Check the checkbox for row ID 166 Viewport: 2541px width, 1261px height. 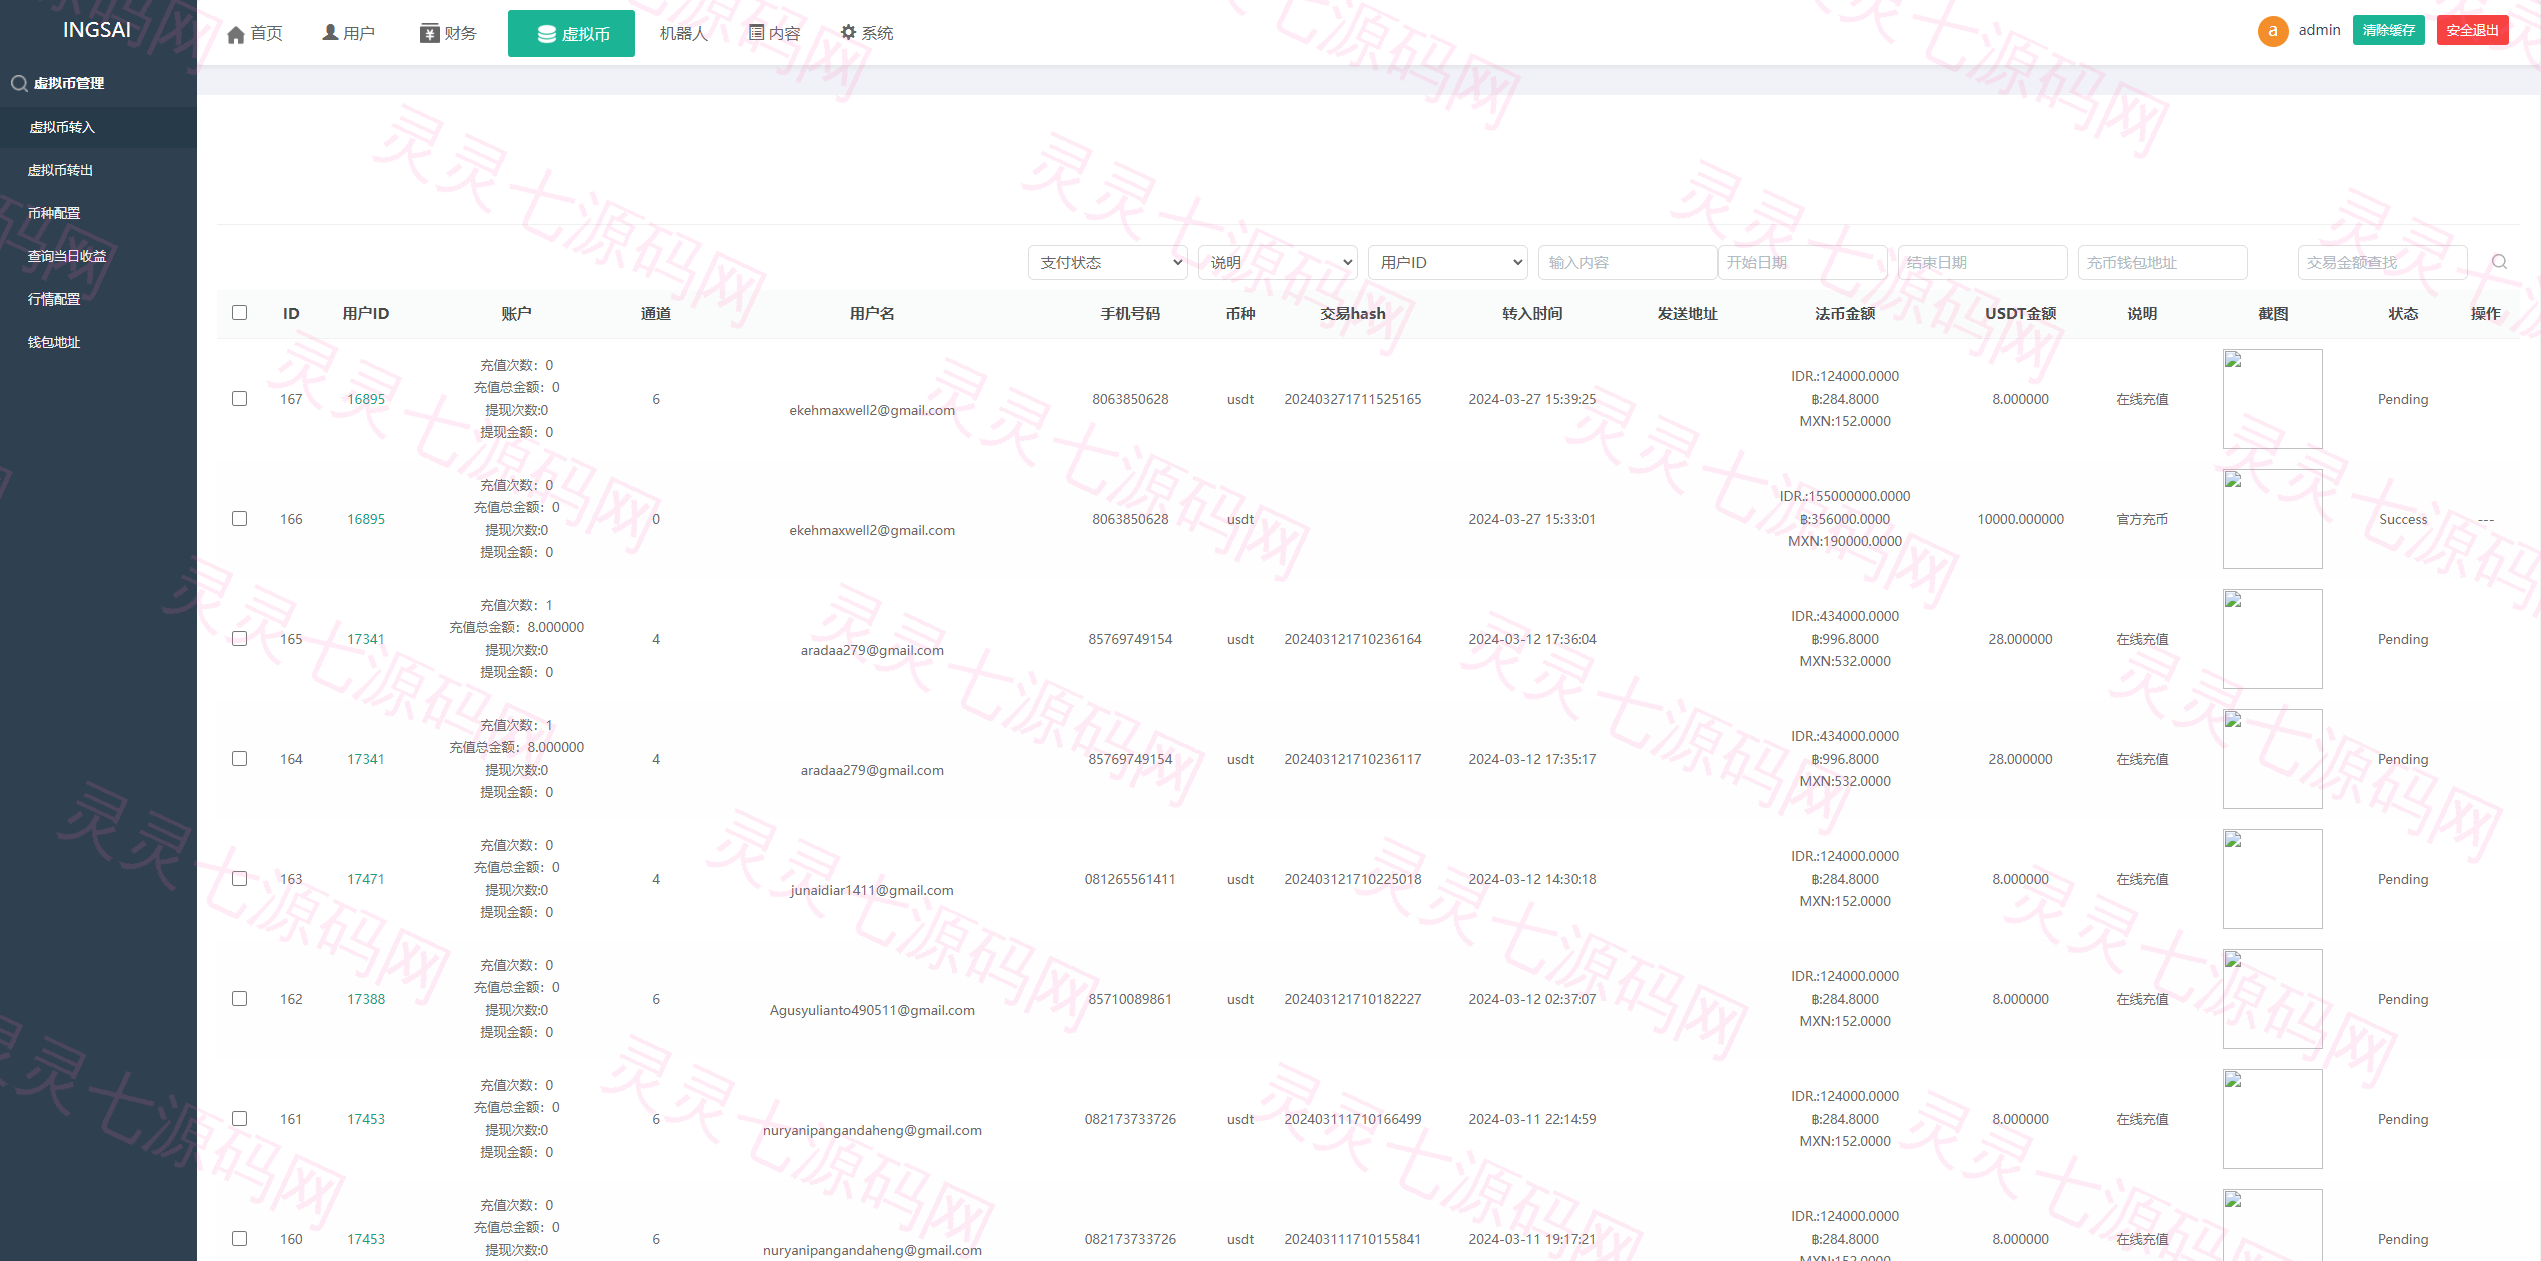coord(239,518)
